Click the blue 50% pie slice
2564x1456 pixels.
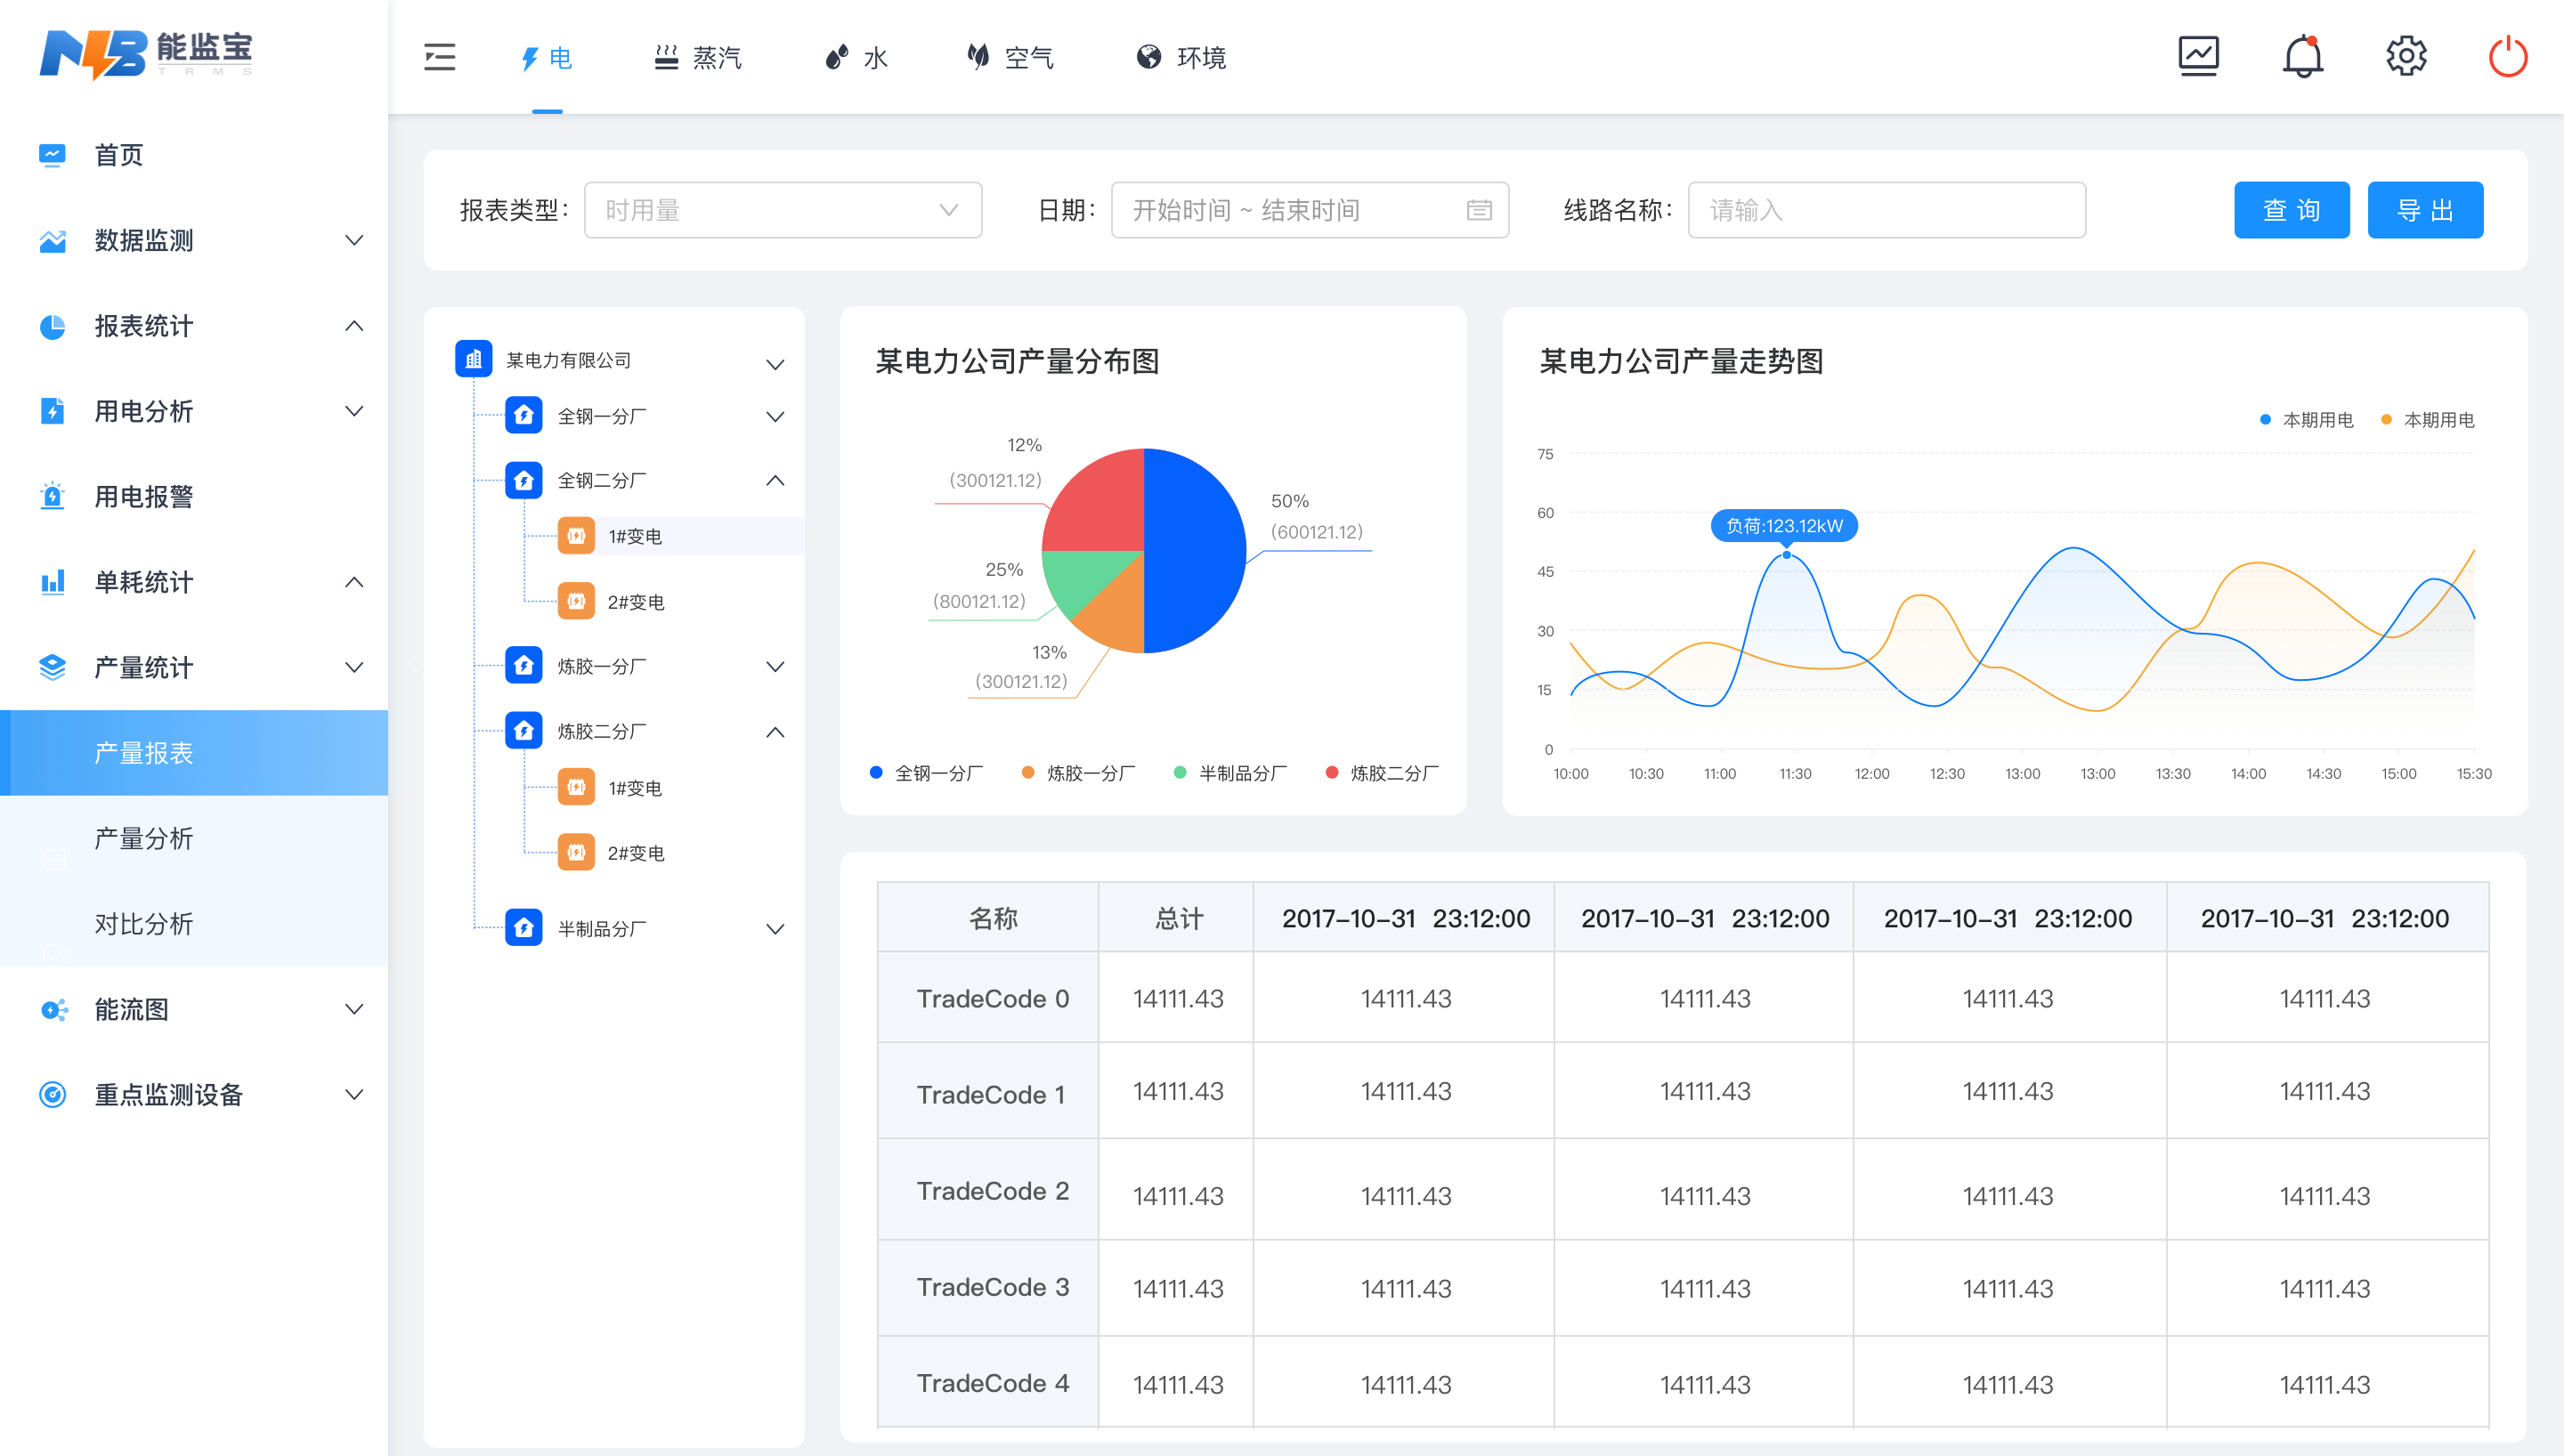click(1195, 550)
